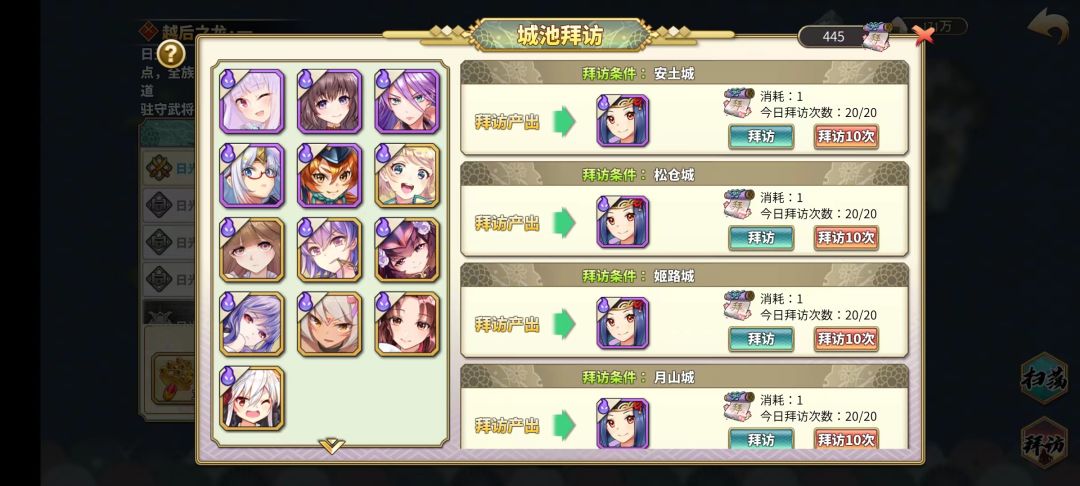Image resolution: width=1080 pixels, height=486 pixels.
Task: Select the blonde laughing character portrait
Action: [407, 176]
